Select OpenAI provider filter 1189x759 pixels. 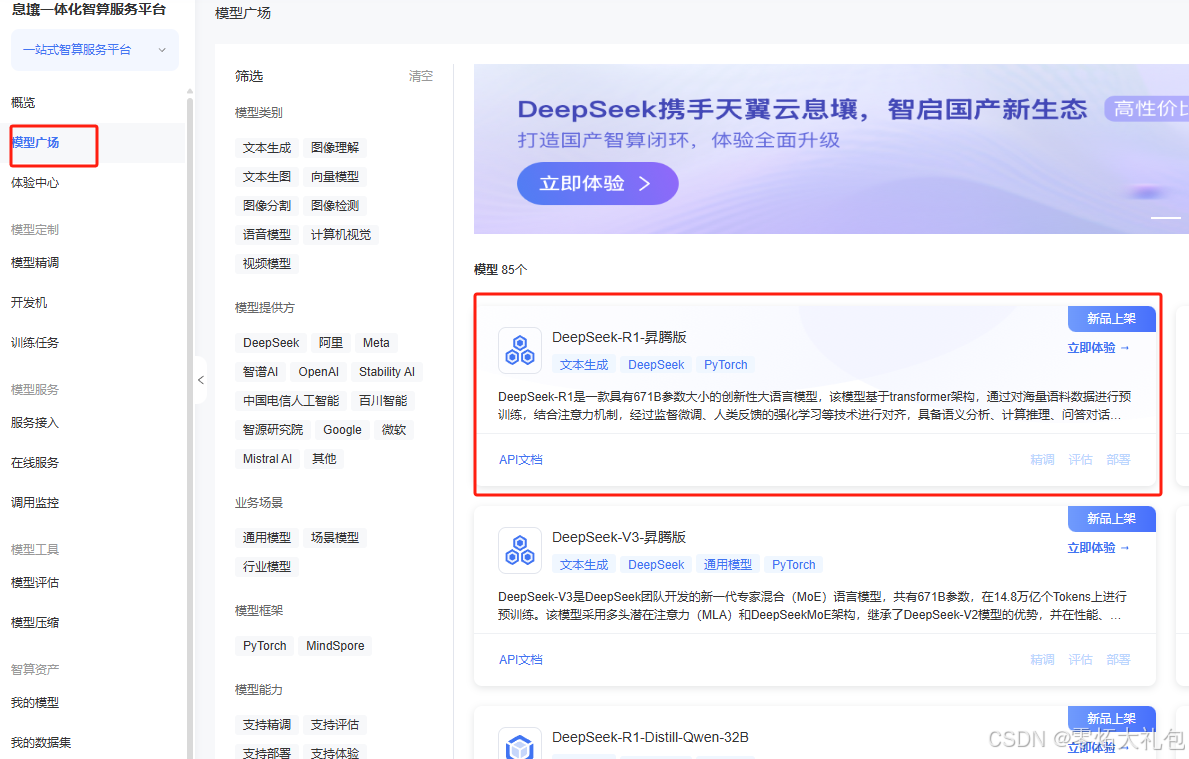pyautogui.click(x=318, y=372)
